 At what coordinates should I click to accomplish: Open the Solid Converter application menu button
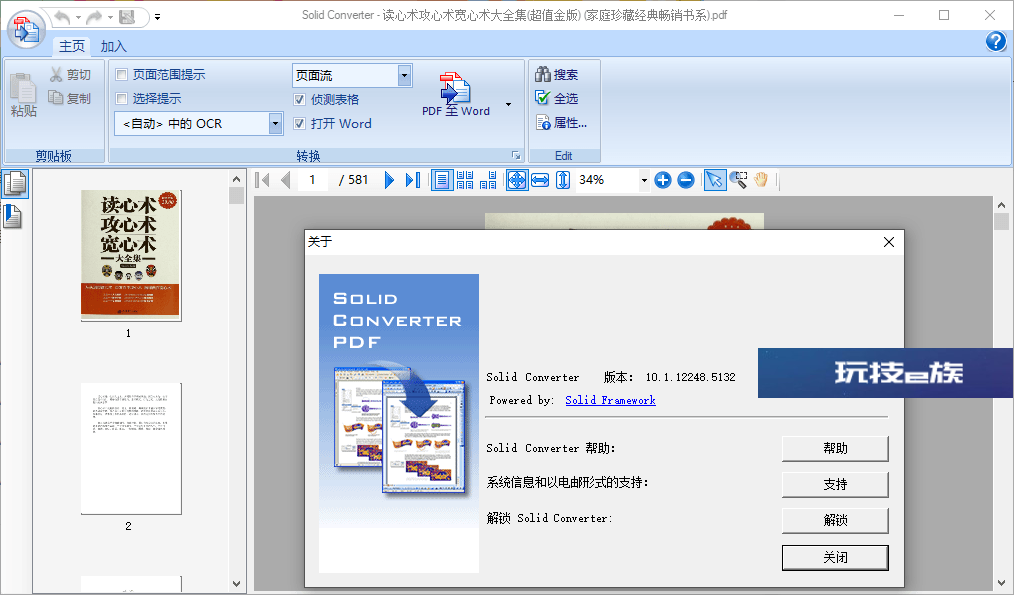pyautogui.click(x=26, y=29)
